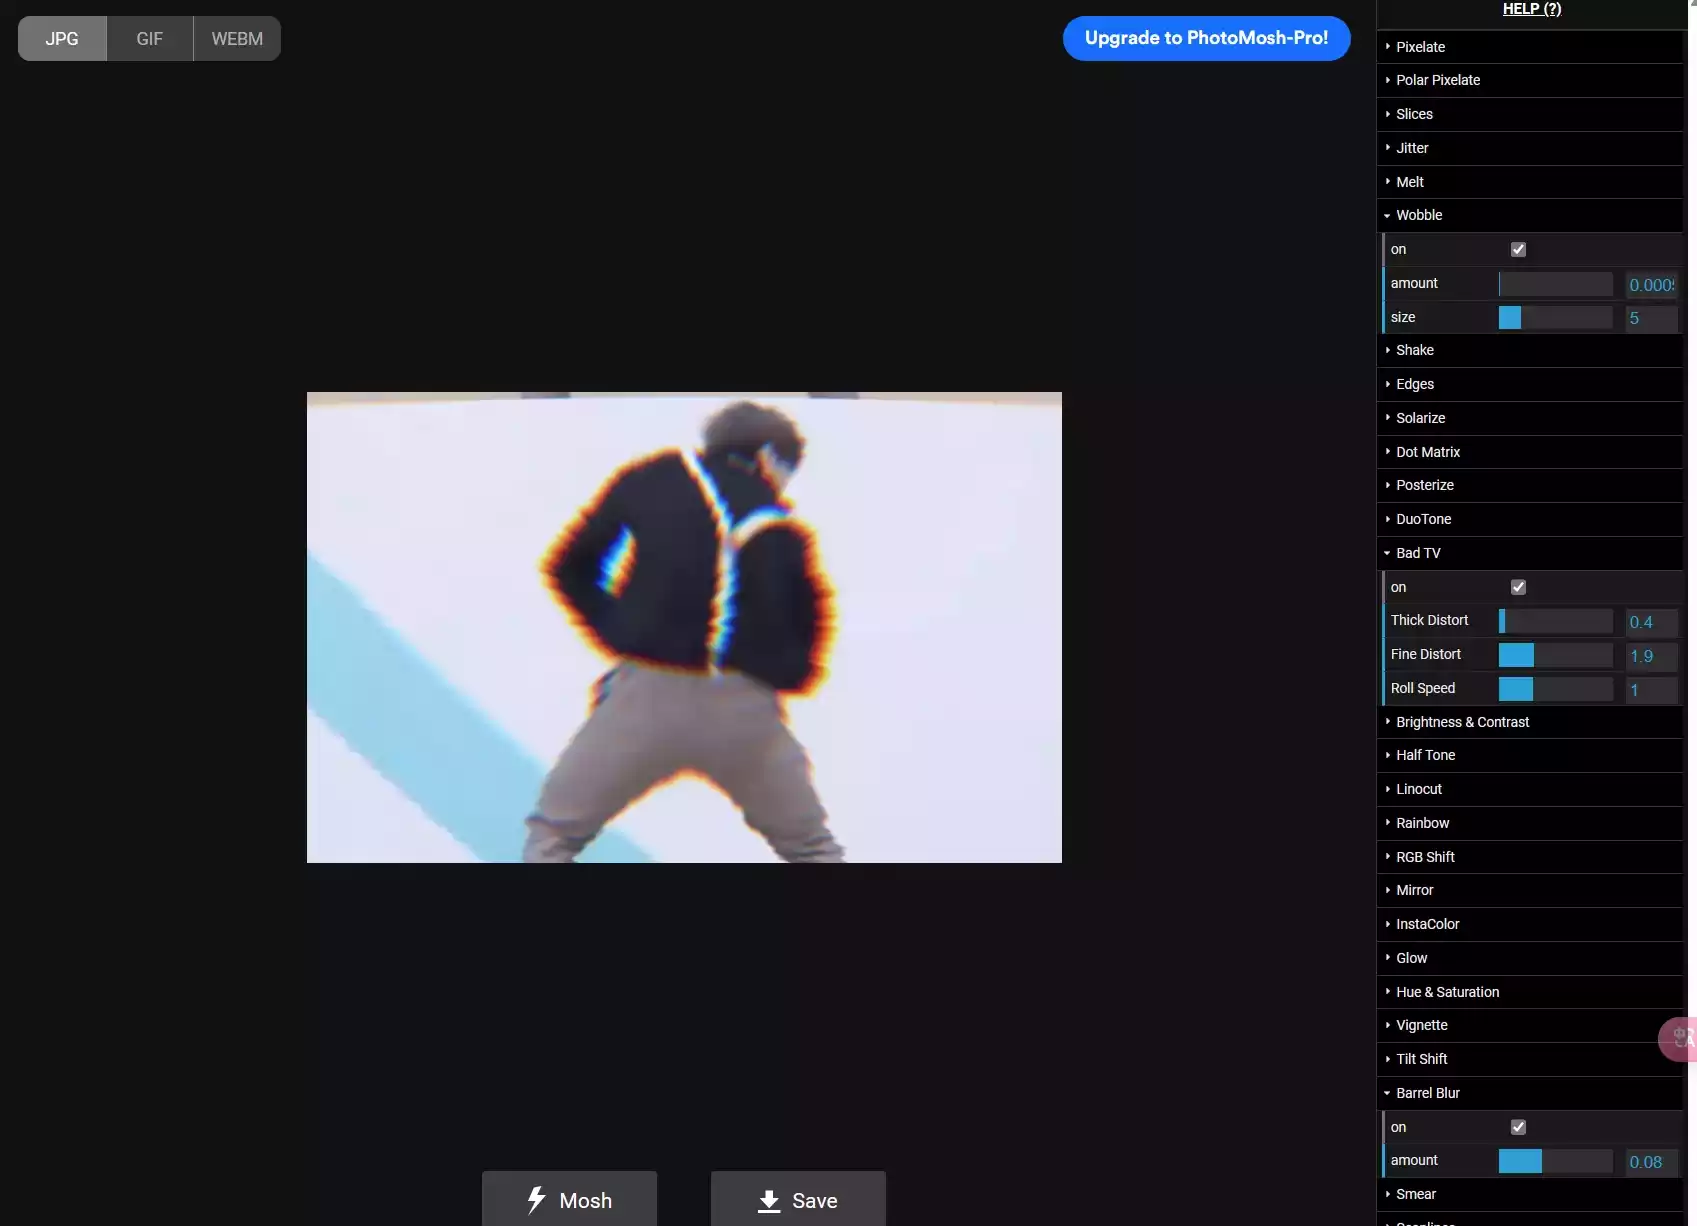This screenshot has height=1226, width=1697.
Task: Select the JPG format tab
Action: pyautogui.click(x=62, y=39)
